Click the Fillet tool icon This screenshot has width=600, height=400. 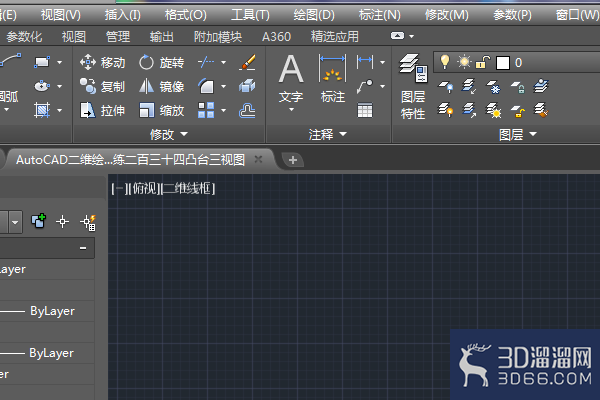206,86
